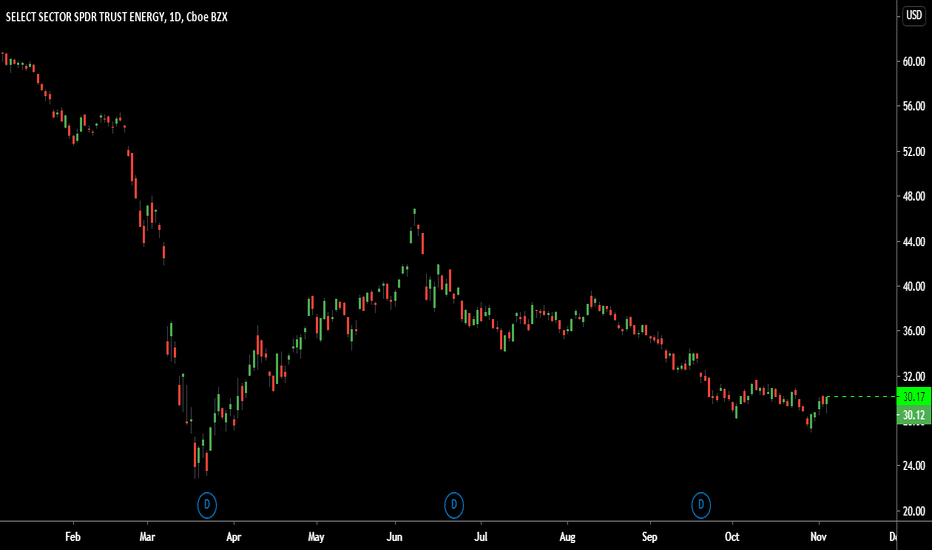Click the 48.00 price axis label

[914, 196]
